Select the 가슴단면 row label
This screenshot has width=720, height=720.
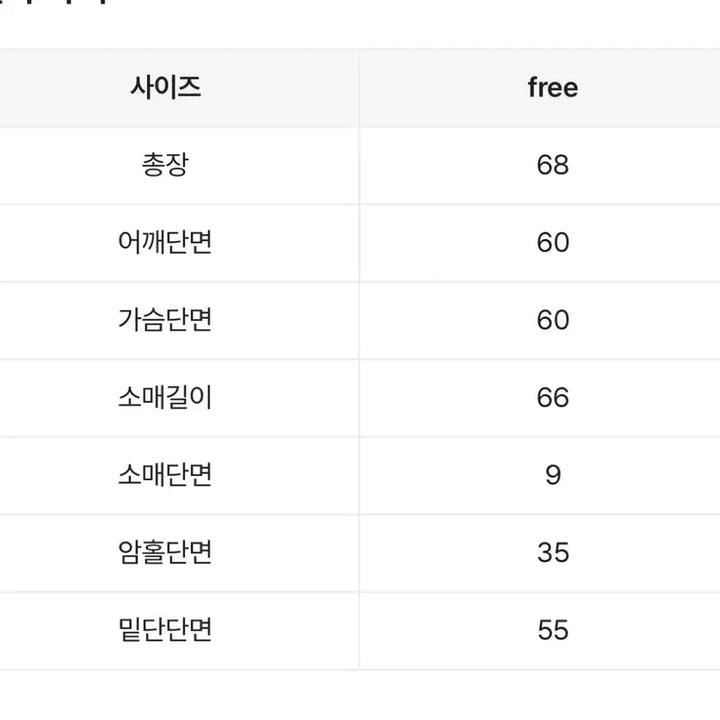click(165, 320)
